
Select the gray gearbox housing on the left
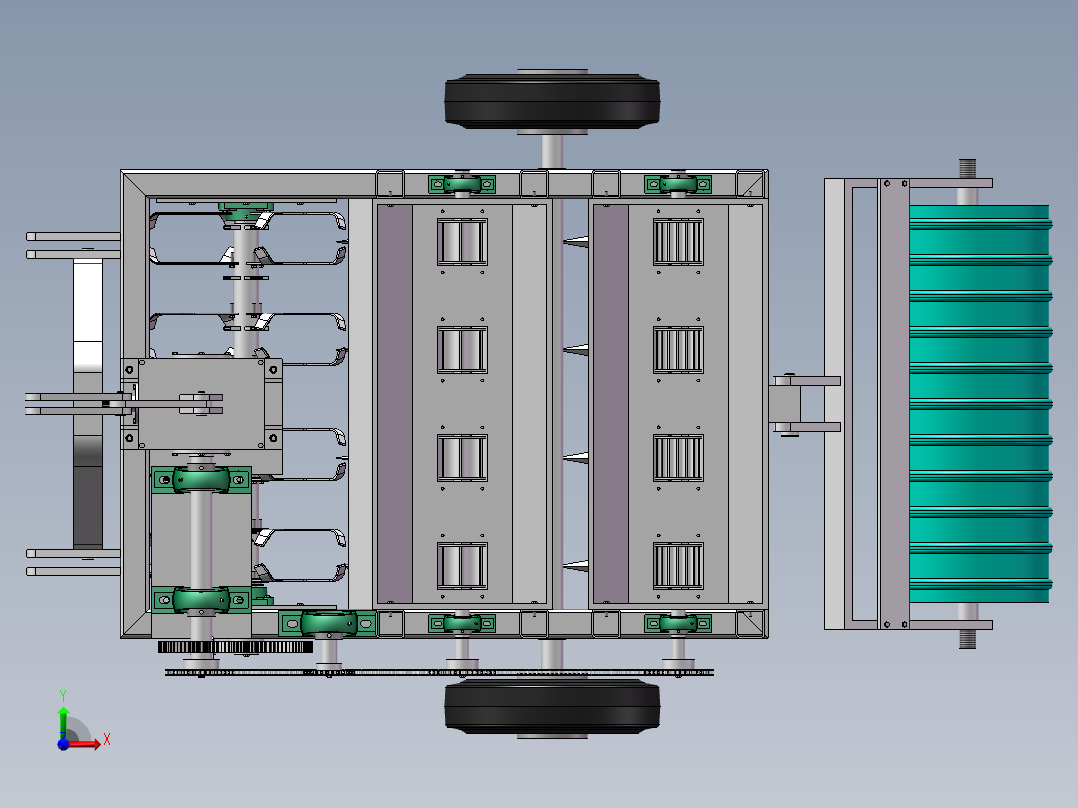202,404
